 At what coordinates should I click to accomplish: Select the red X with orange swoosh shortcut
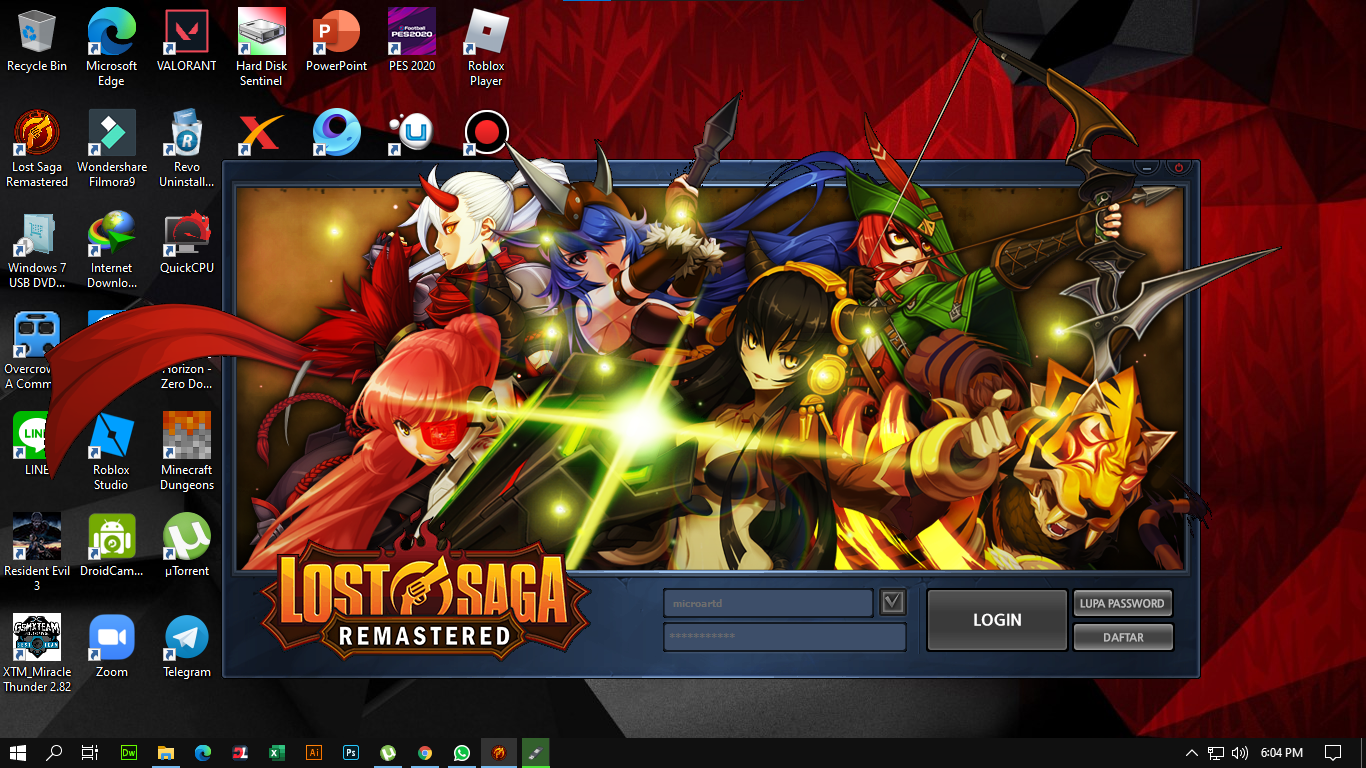pyautogui.click(x=262, y=133)
